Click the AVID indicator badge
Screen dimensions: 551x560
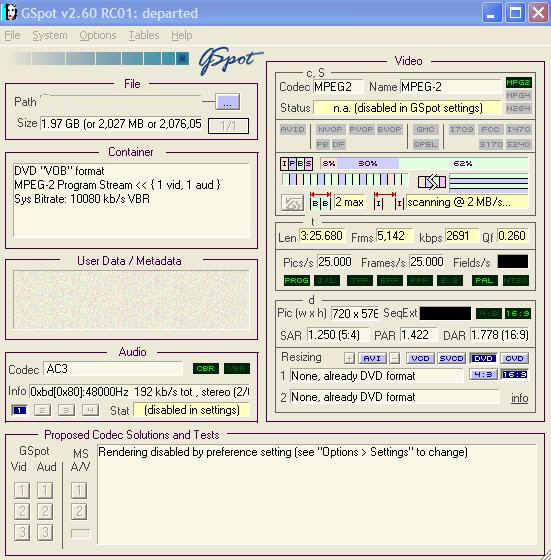coord(292,129)
